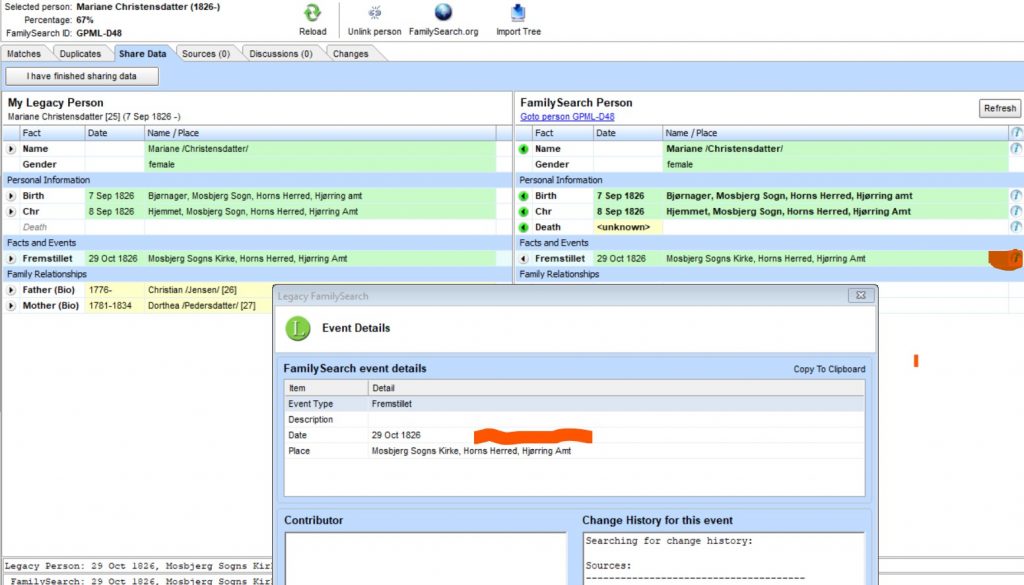Click FamilySearch Name / Place column header
This screenshot has width=1024, height=585.
835,133
